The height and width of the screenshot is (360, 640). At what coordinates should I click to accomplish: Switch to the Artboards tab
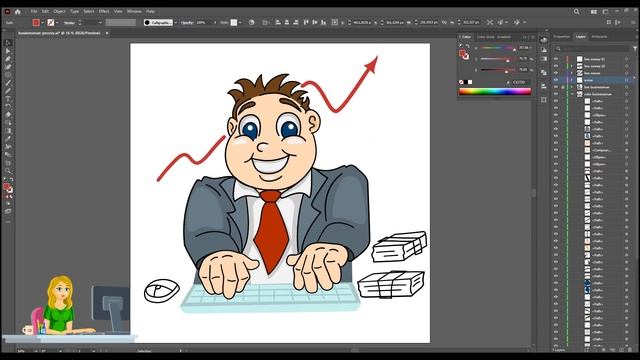(x=599, y=37)
